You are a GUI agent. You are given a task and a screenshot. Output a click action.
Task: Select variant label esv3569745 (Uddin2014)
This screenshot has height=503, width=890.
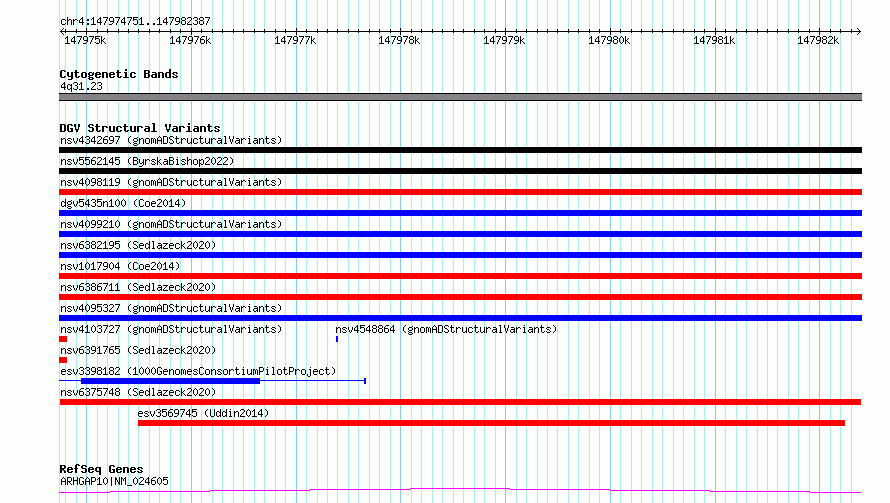[x=203, y=413]
